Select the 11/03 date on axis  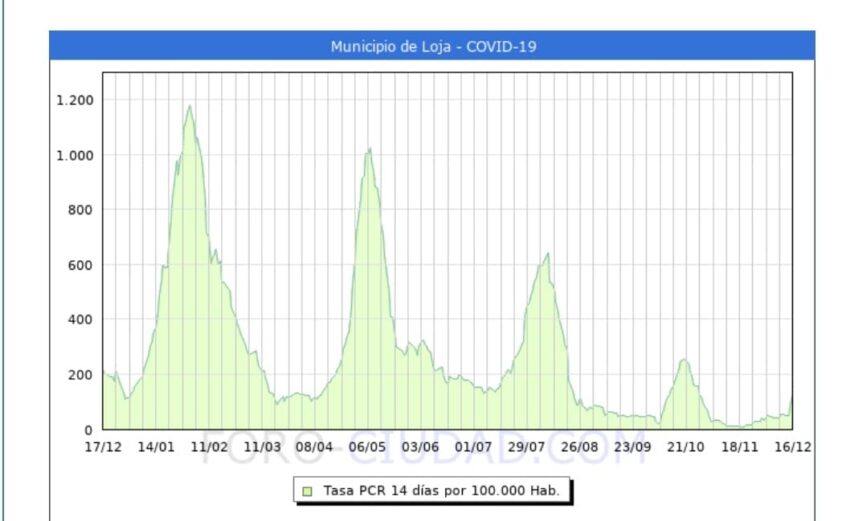tap(262, 447)
